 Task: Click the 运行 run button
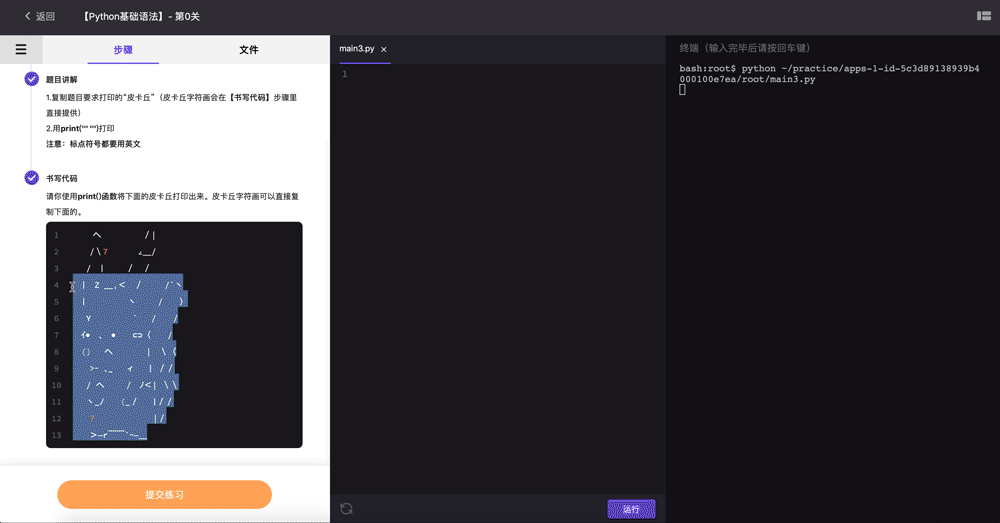tap(631, 509)
